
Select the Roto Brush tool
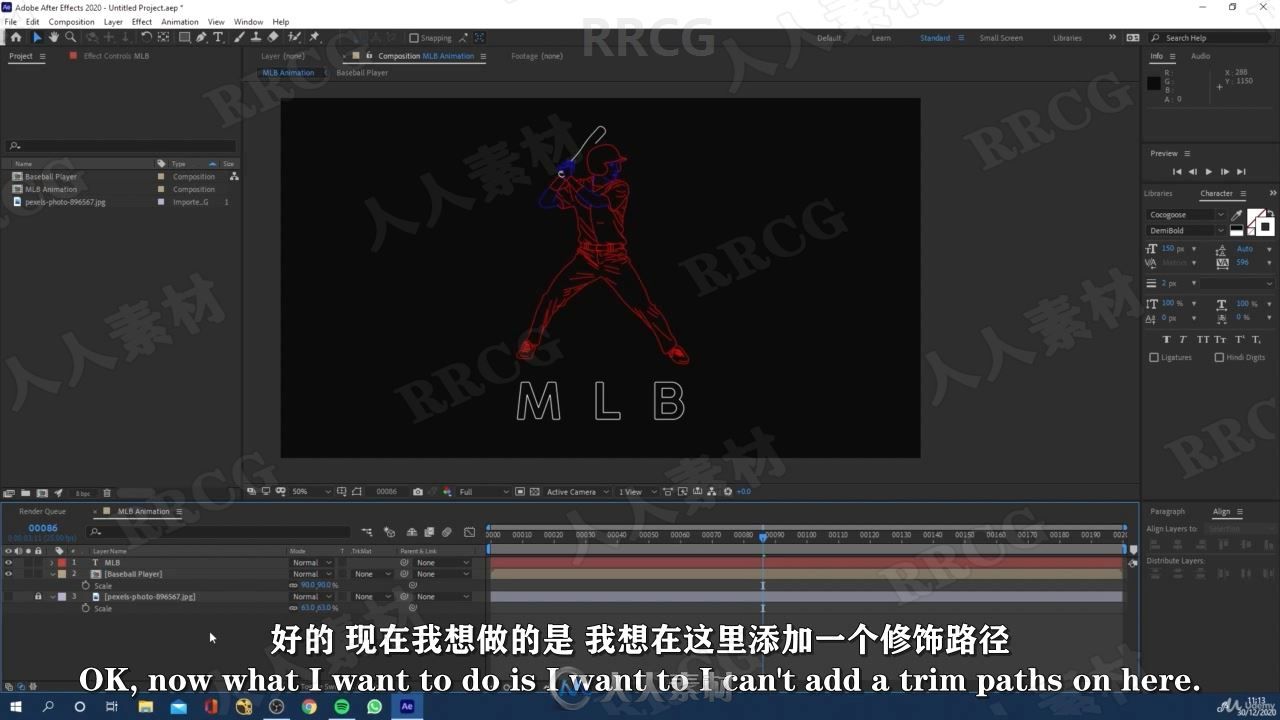click(295, 37)
